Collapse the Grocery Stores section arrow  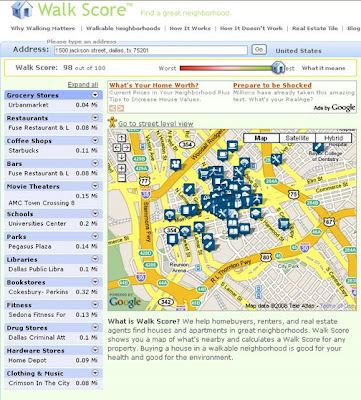pyautogui.click(x=95, y=95)
